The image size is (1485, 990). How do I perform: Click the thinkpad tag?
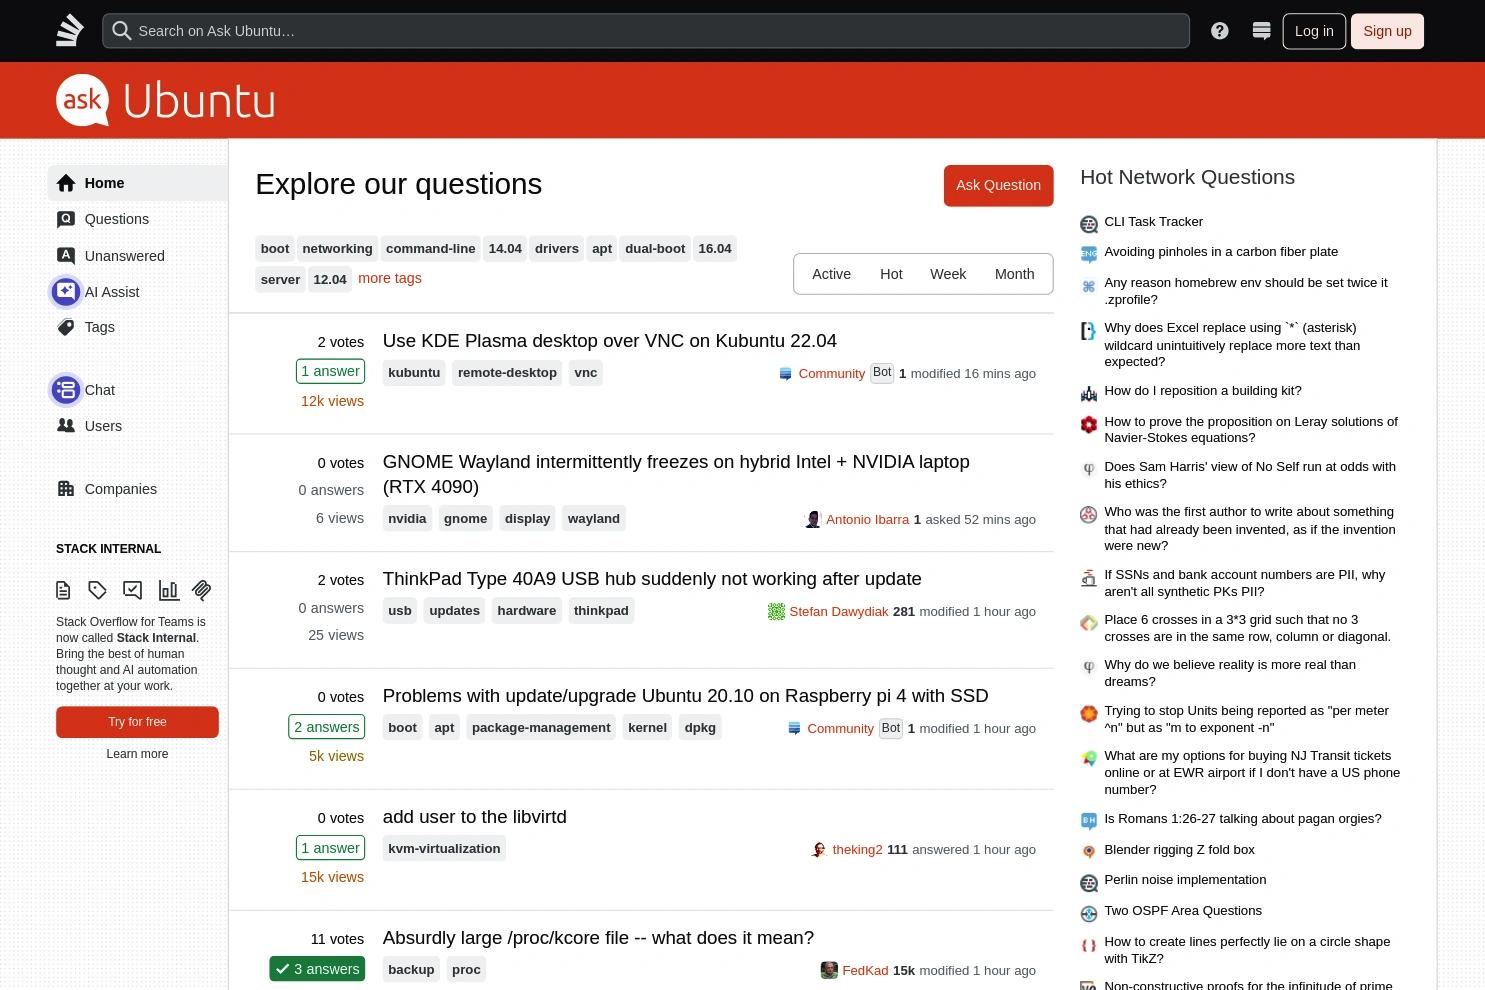pos(601,611)
